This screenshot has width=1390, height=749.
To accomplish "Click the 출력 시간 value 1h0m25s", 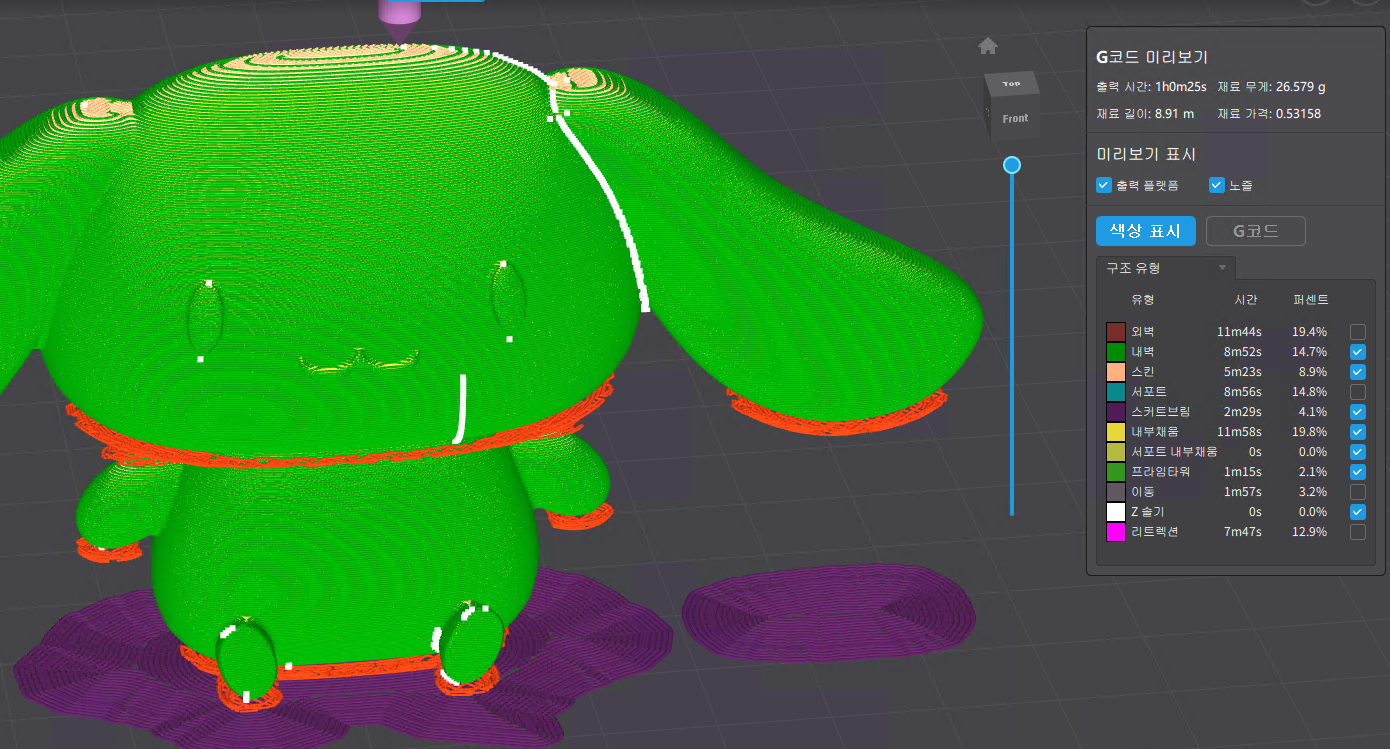I will [x=1182, y=87].
